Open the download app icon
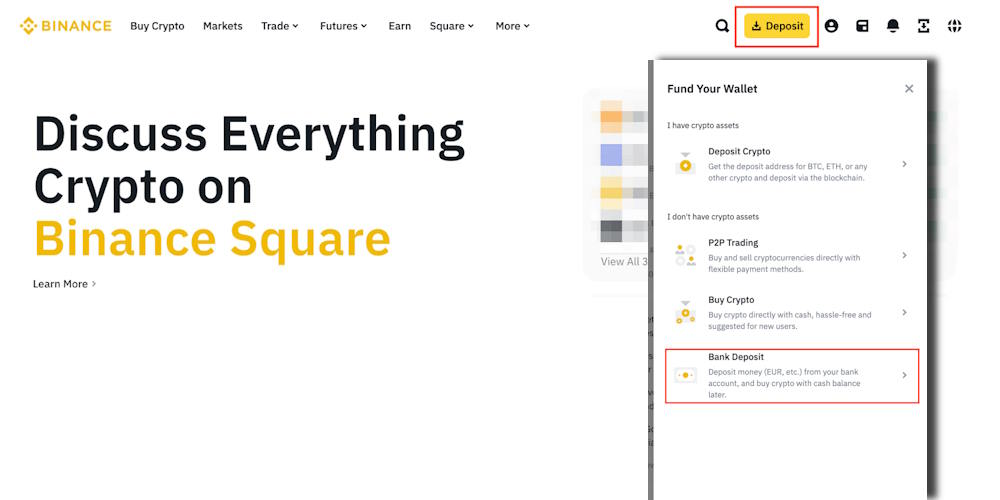 click(923, 26)
